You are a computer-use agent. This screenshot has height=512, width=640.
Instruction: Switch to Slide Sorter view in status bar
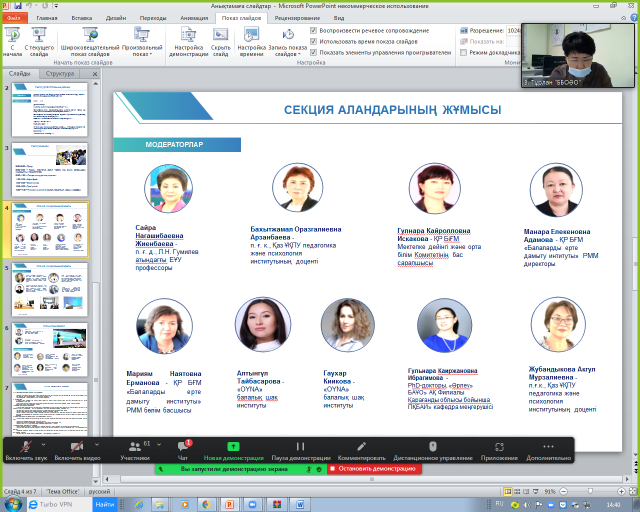pyautogui.click(x=517, y=491)
